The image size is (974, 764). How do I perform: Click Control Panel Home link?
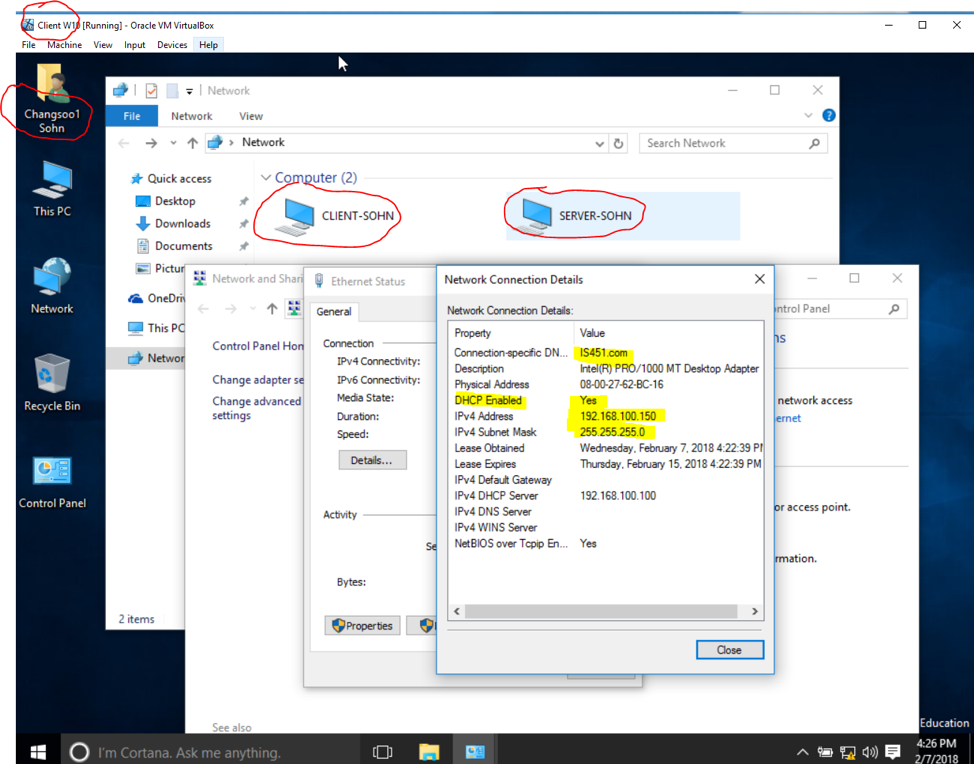(258, 346)
